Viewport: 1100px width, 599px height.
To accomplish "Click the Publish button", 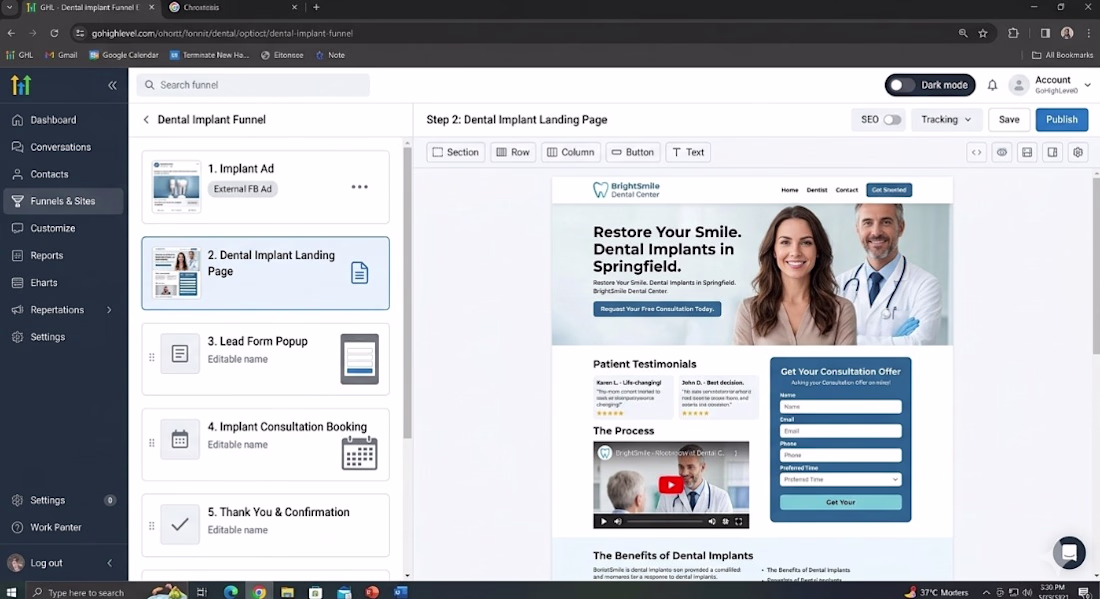I will 1061,120.
